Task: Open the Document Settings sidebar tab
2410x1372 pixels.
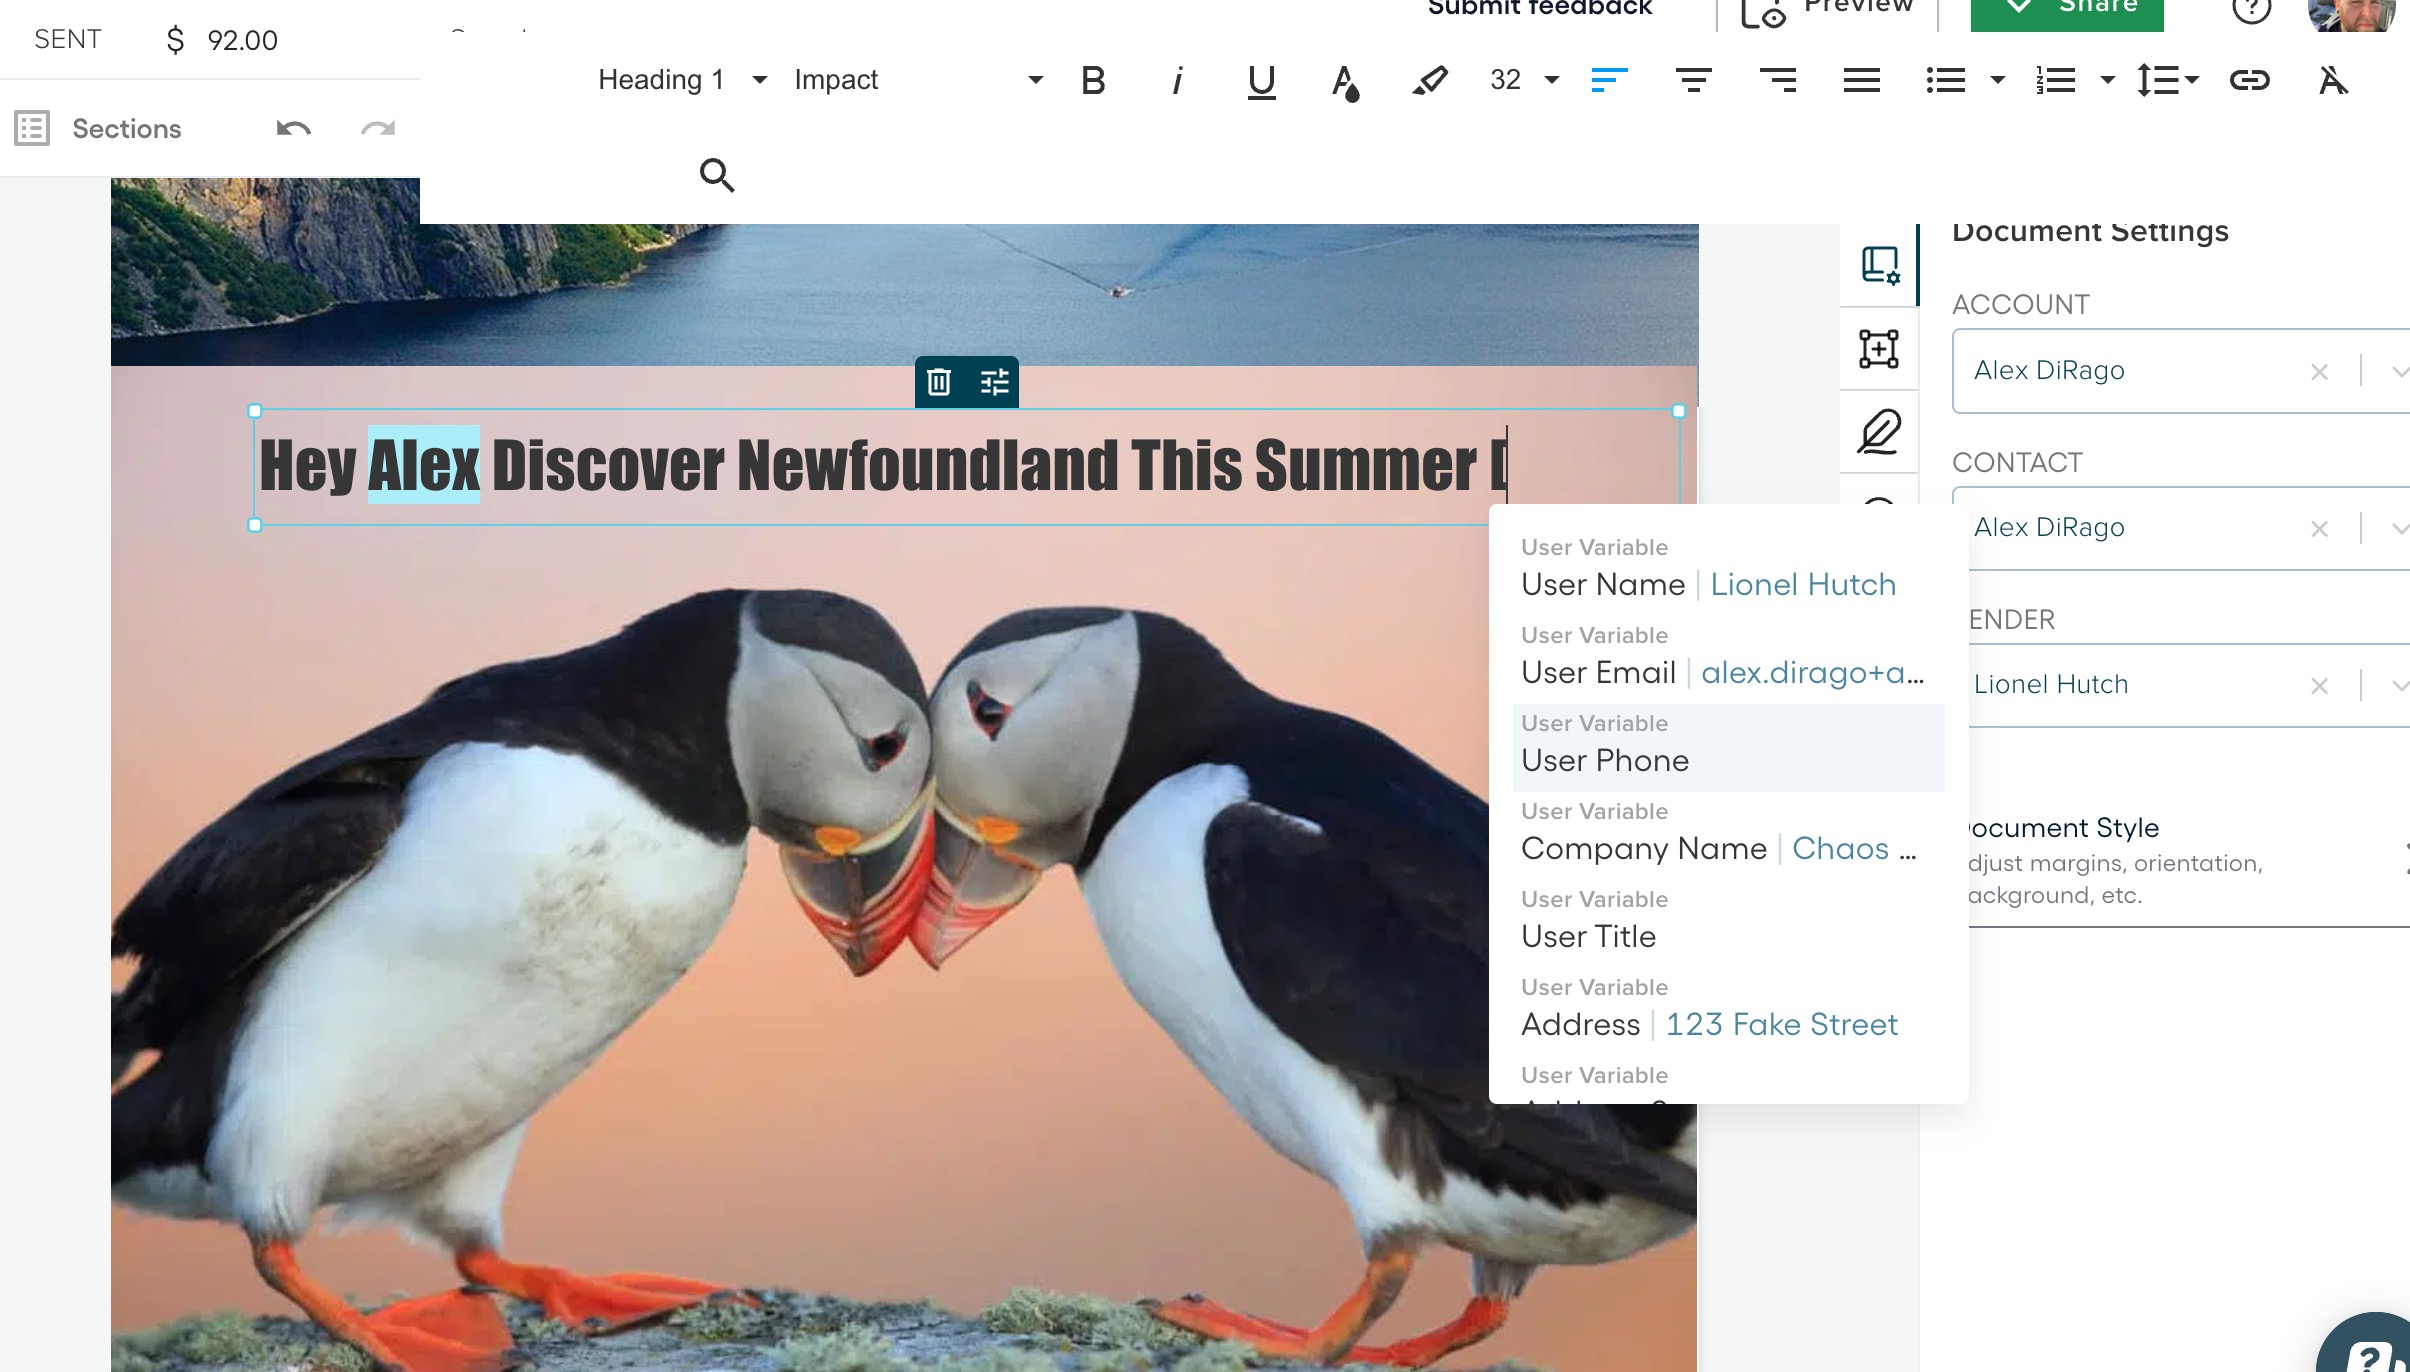Action: click(x=1879, y=265)
